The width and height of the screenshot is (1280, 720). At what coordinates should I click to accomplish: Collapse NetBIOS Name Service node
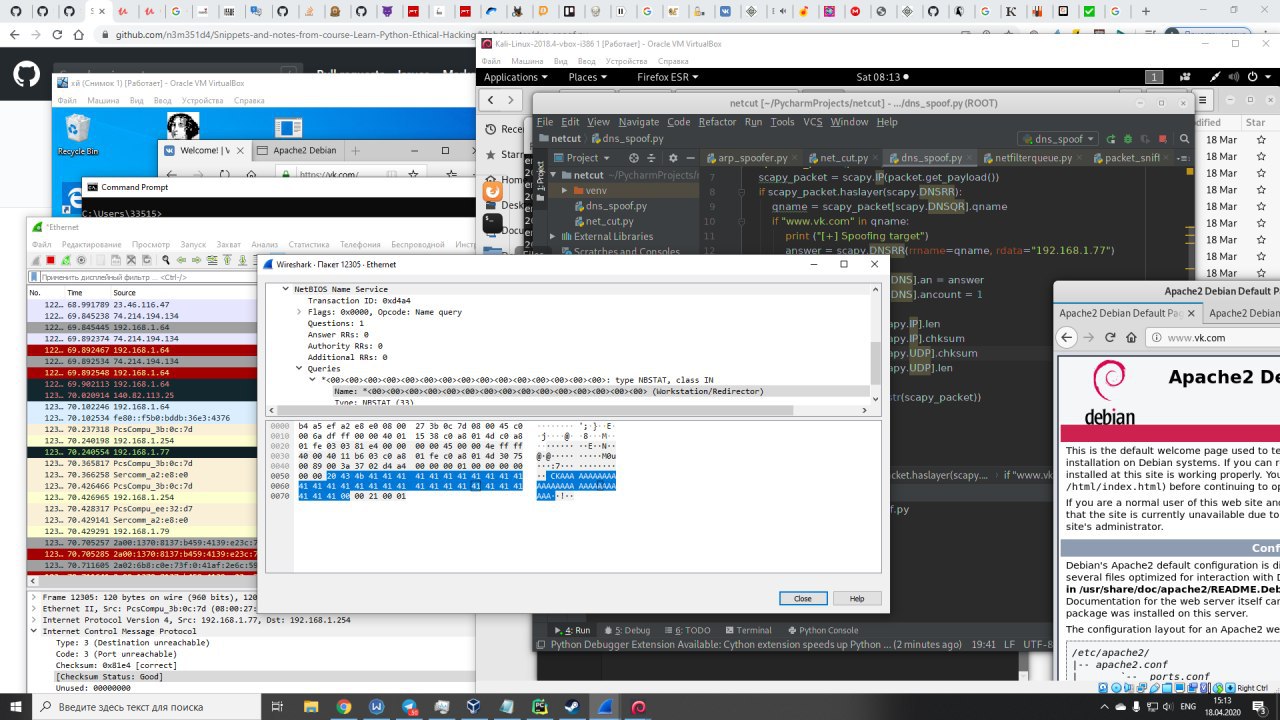tap(285, 289)
